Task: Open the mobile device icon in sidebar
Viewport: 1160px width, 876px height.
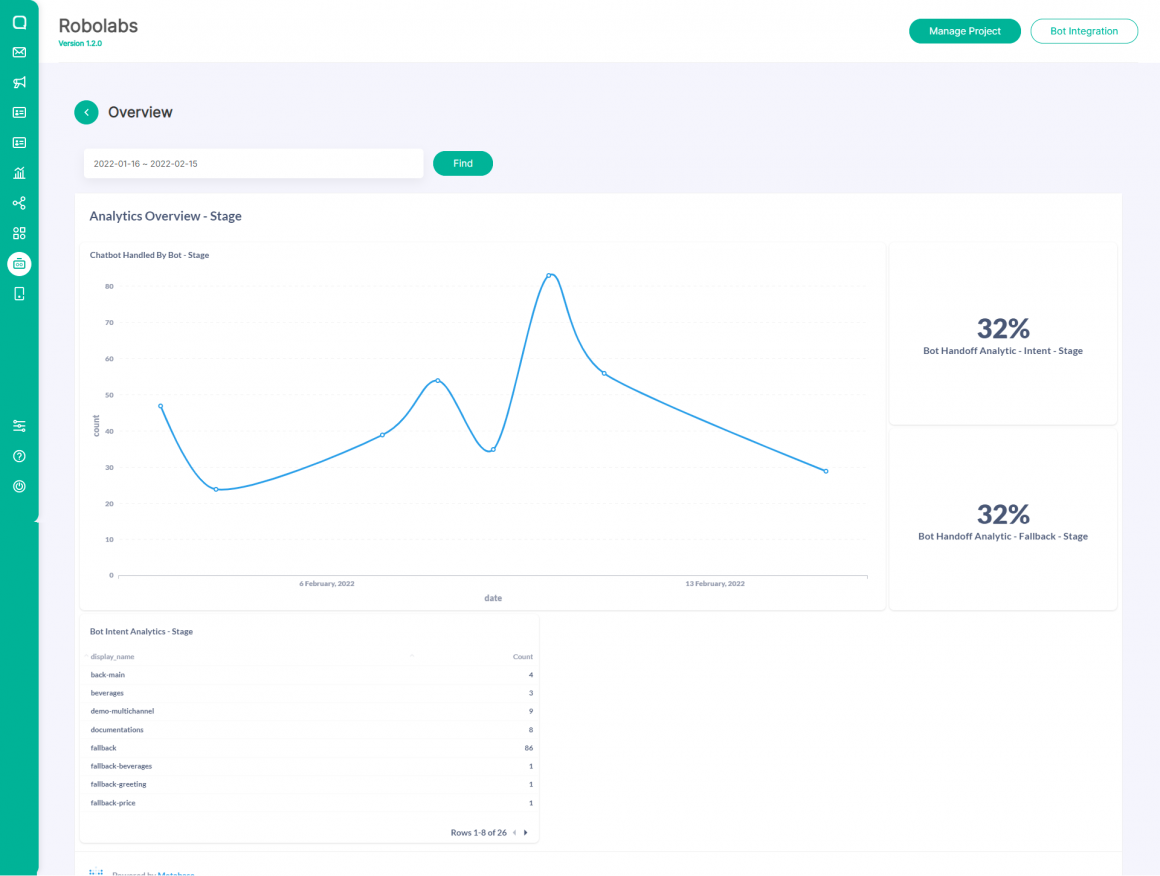Action: click(18, 293)
